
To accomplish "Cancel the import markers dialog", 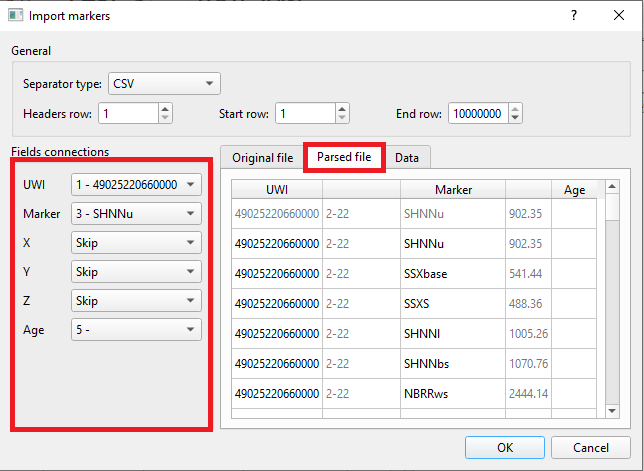I will [591, 447].
